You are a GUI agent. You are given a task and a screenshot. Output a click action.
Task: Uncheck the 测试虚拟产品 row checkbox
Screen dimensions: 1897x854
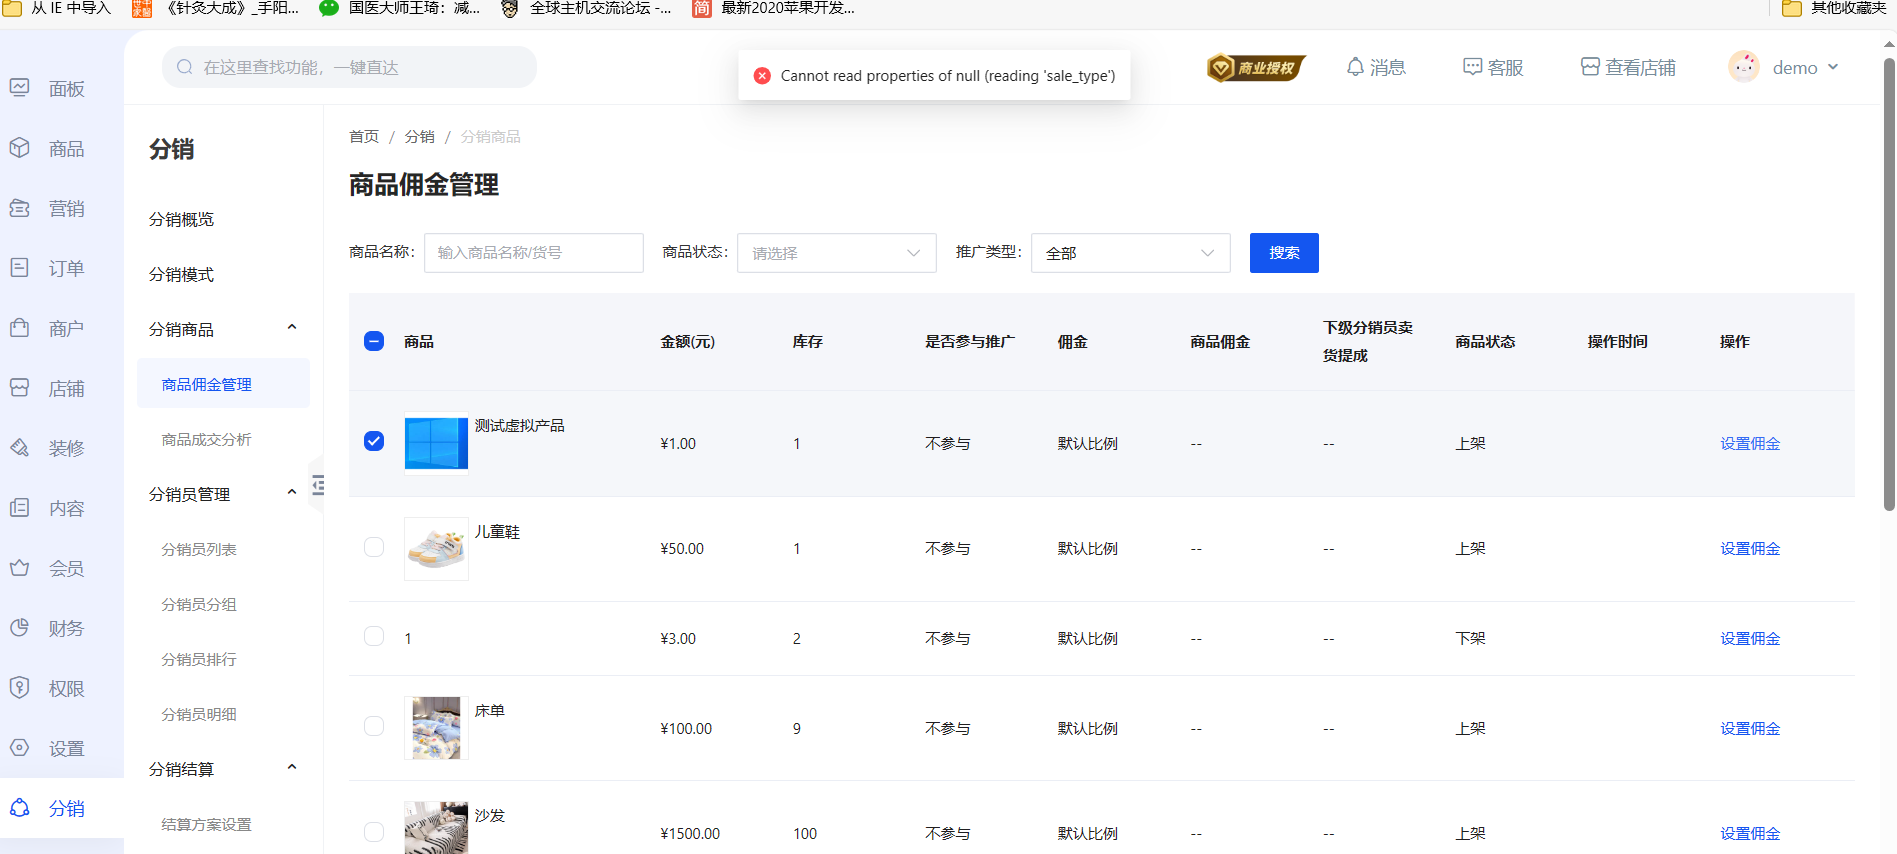[x=374, y=441]
